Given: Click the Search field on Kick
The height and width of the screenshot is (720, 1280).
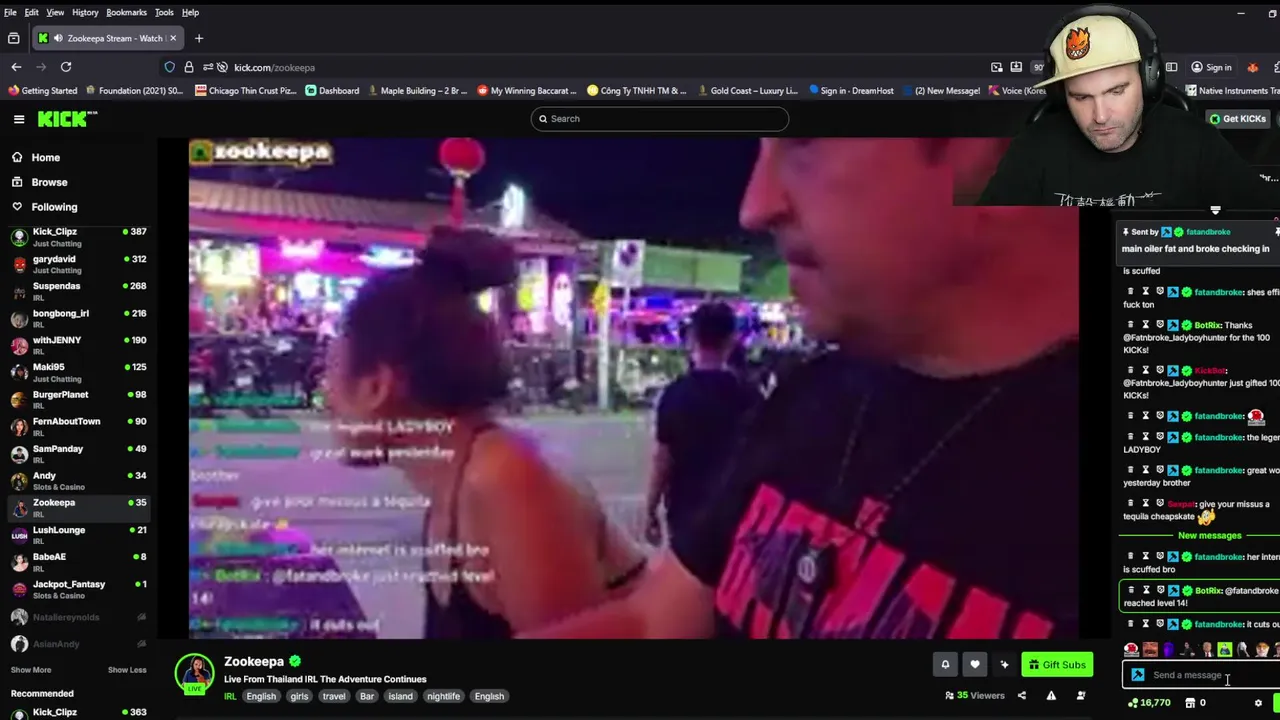Looking at the screenshot, I should pos(660,119).
